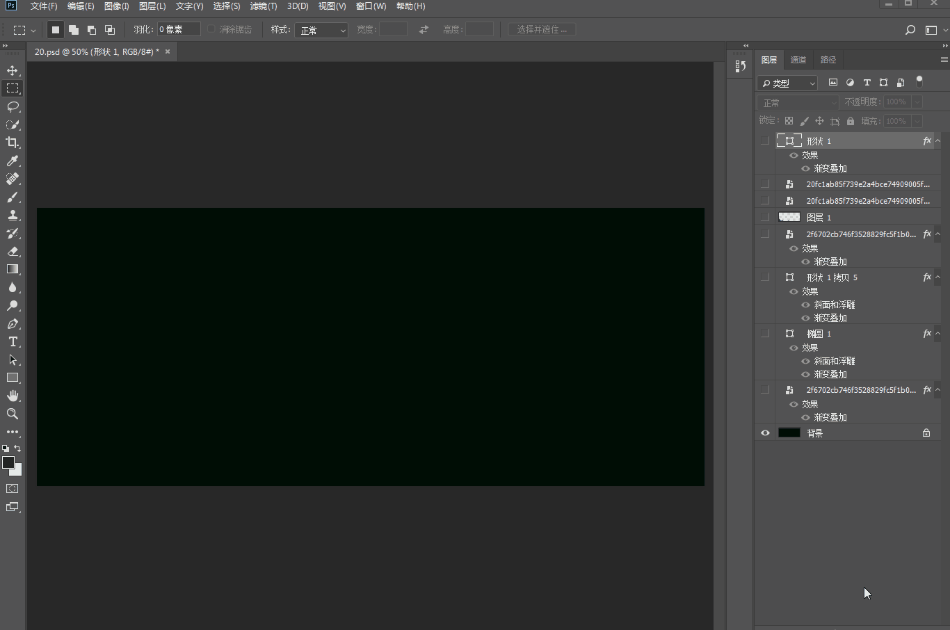This screenshot has height=630, width=950.
Task: Select the Clone Stamp tool
Action: click(x=13, y=215)
